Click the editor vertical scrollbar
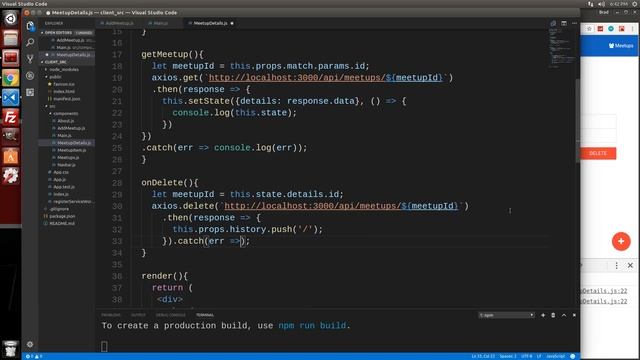 point(578,121)
